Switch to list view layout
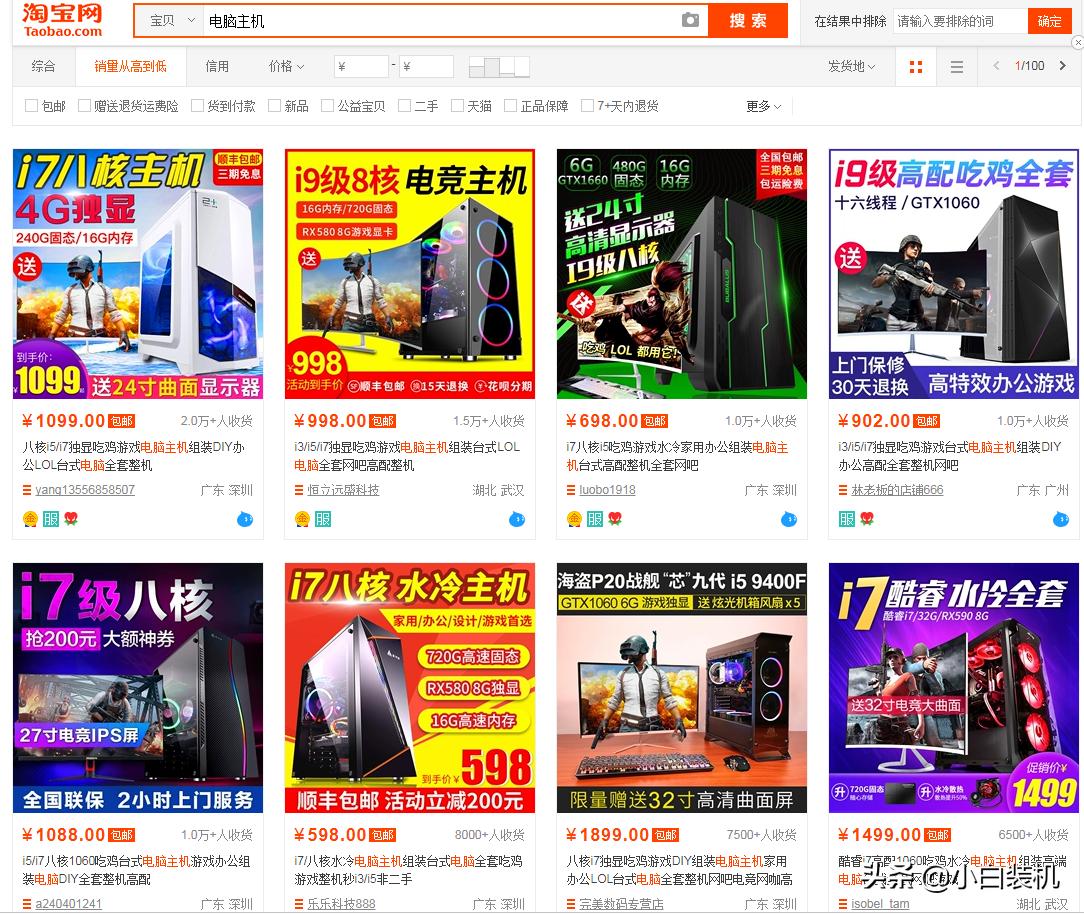This screenshot has width=1084, height=915. [956, 66]
